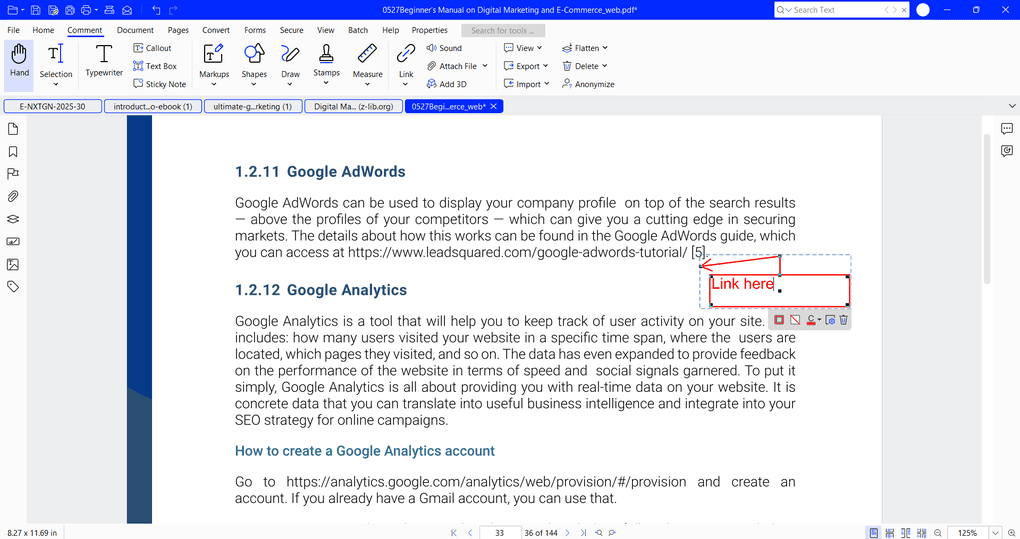The height and width of the screenshot is (539, 1020).
Task: Delete the annotation with the trash icon
Action: (x=844, y=320)
